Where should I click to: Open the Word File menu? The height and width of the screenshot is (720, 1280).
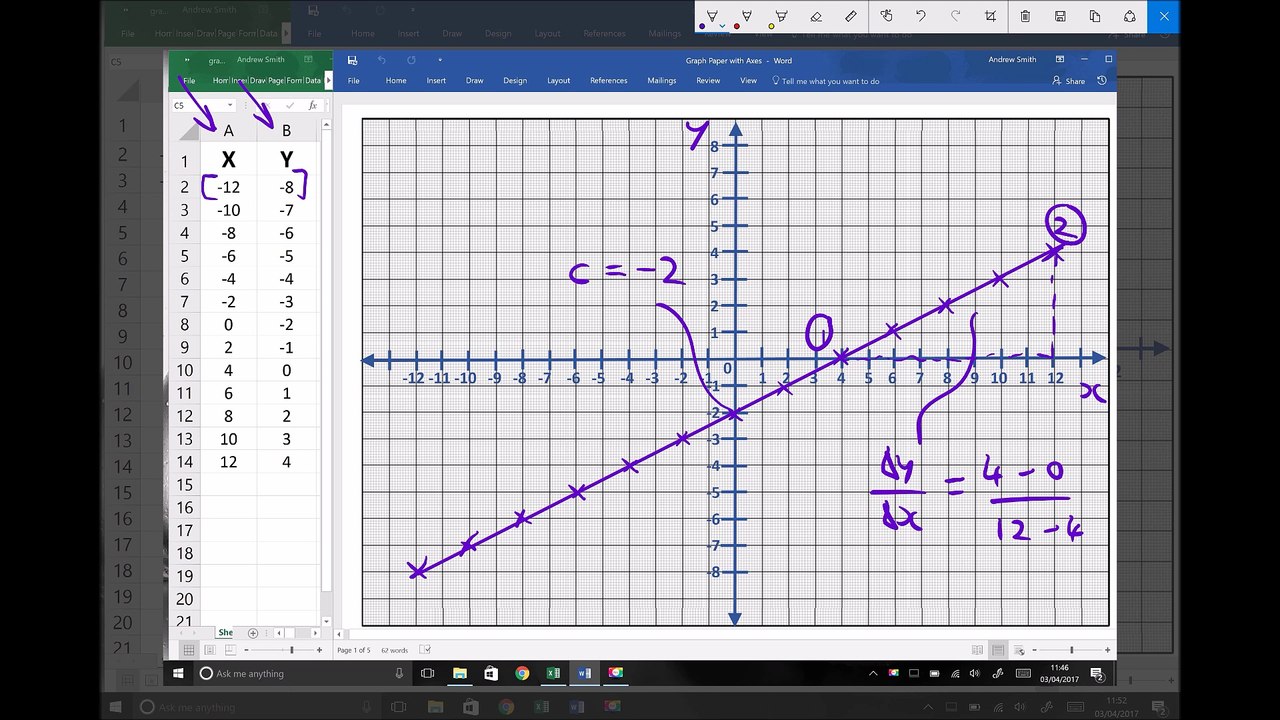[x=353, y=81]
